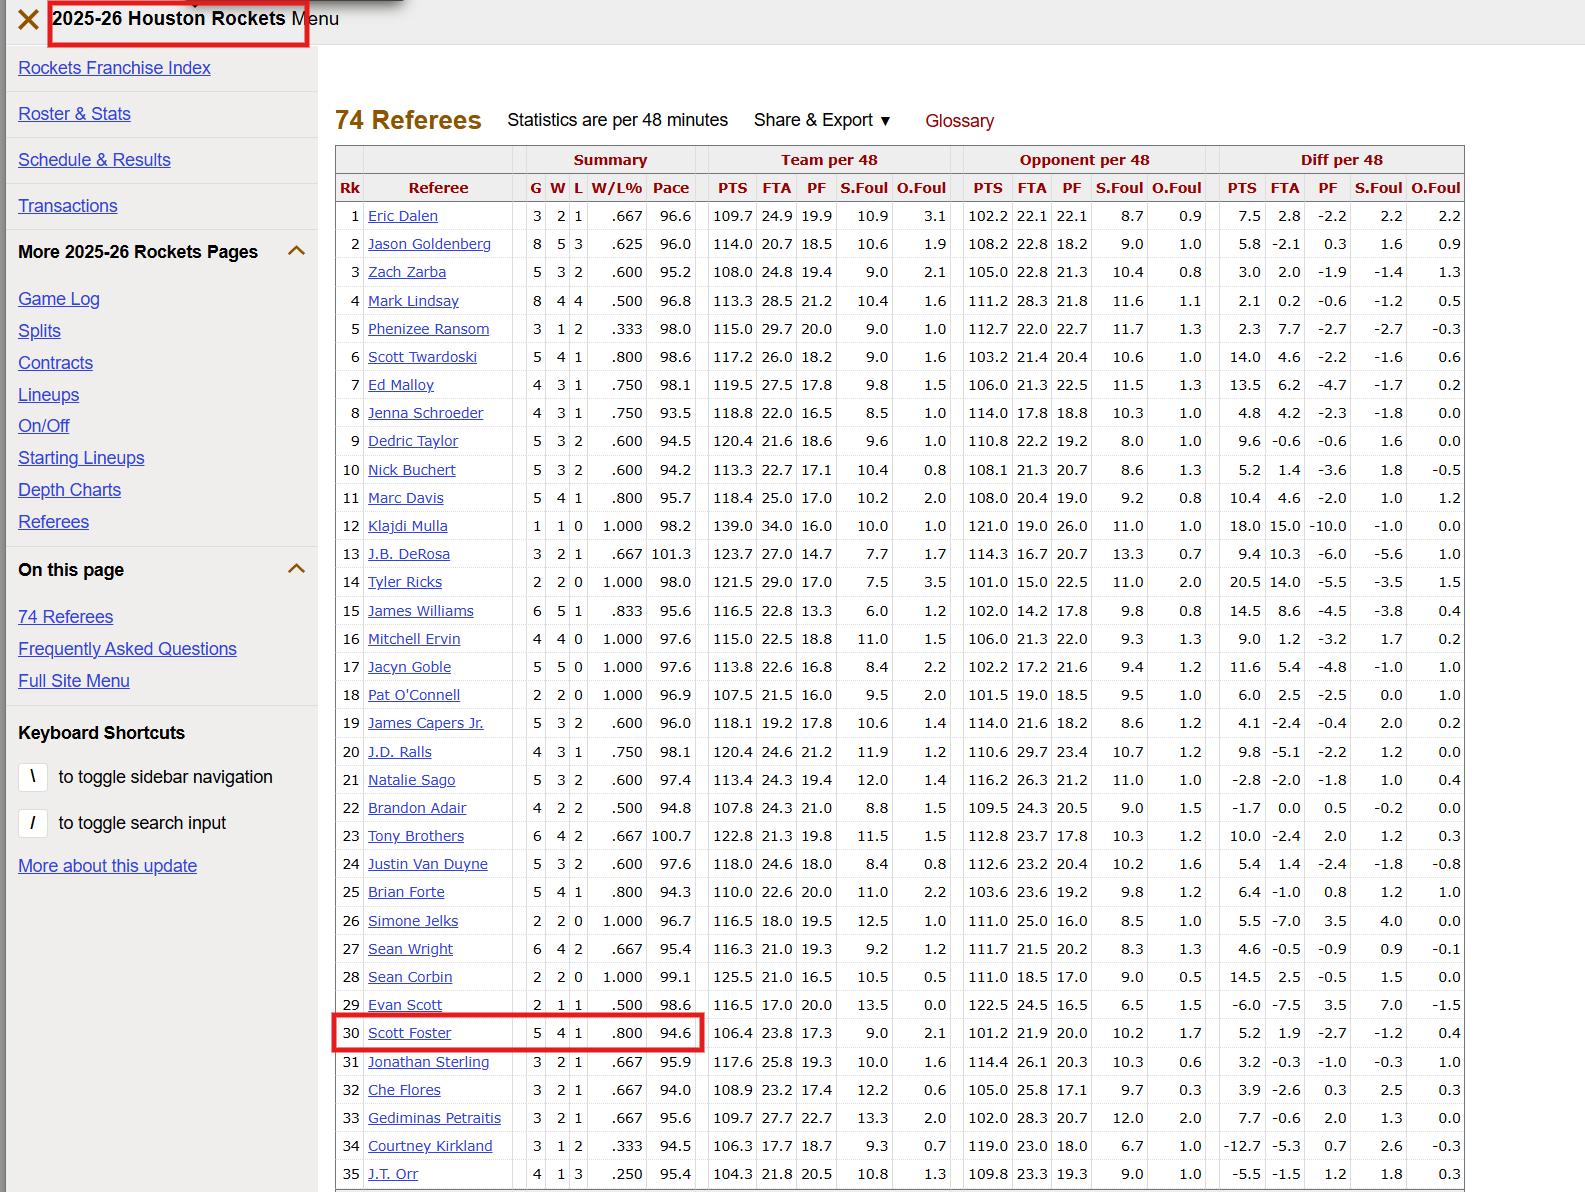Screen dimensions: 1585x1192
Task: Open referee Simone Jelks's page
Action: tap(413, 921)
